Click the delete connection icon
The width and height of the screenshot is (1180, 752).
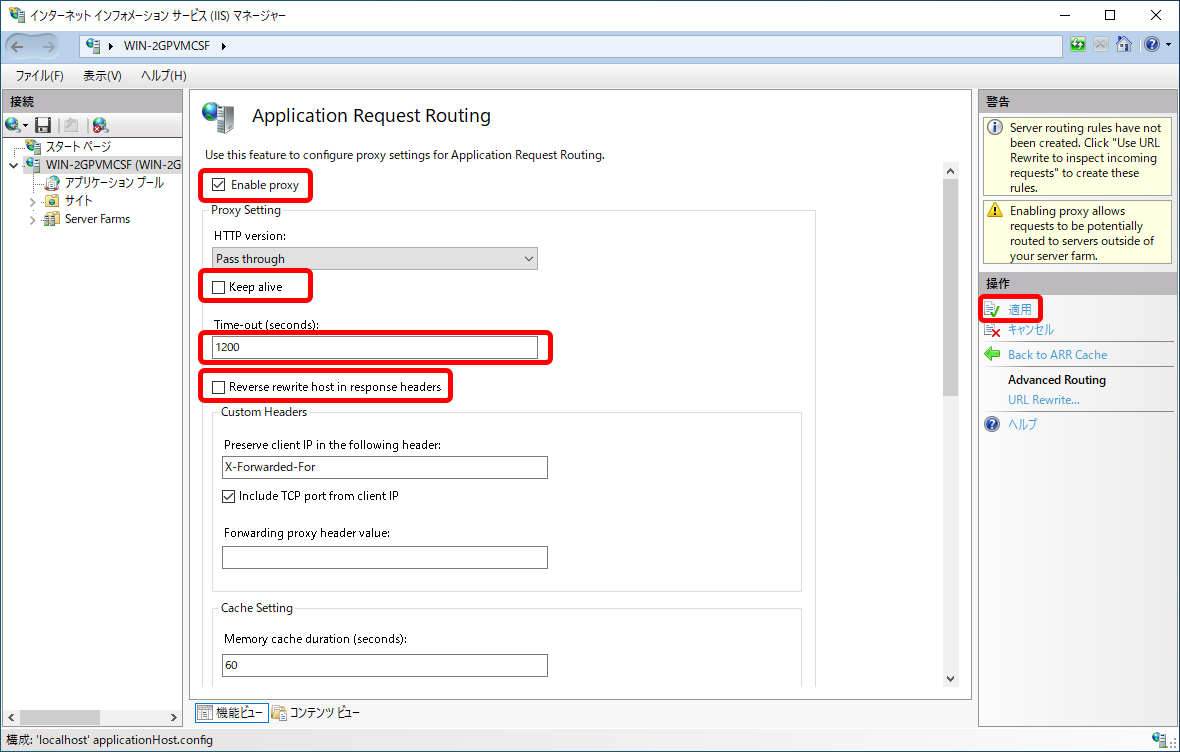(100, 125)
